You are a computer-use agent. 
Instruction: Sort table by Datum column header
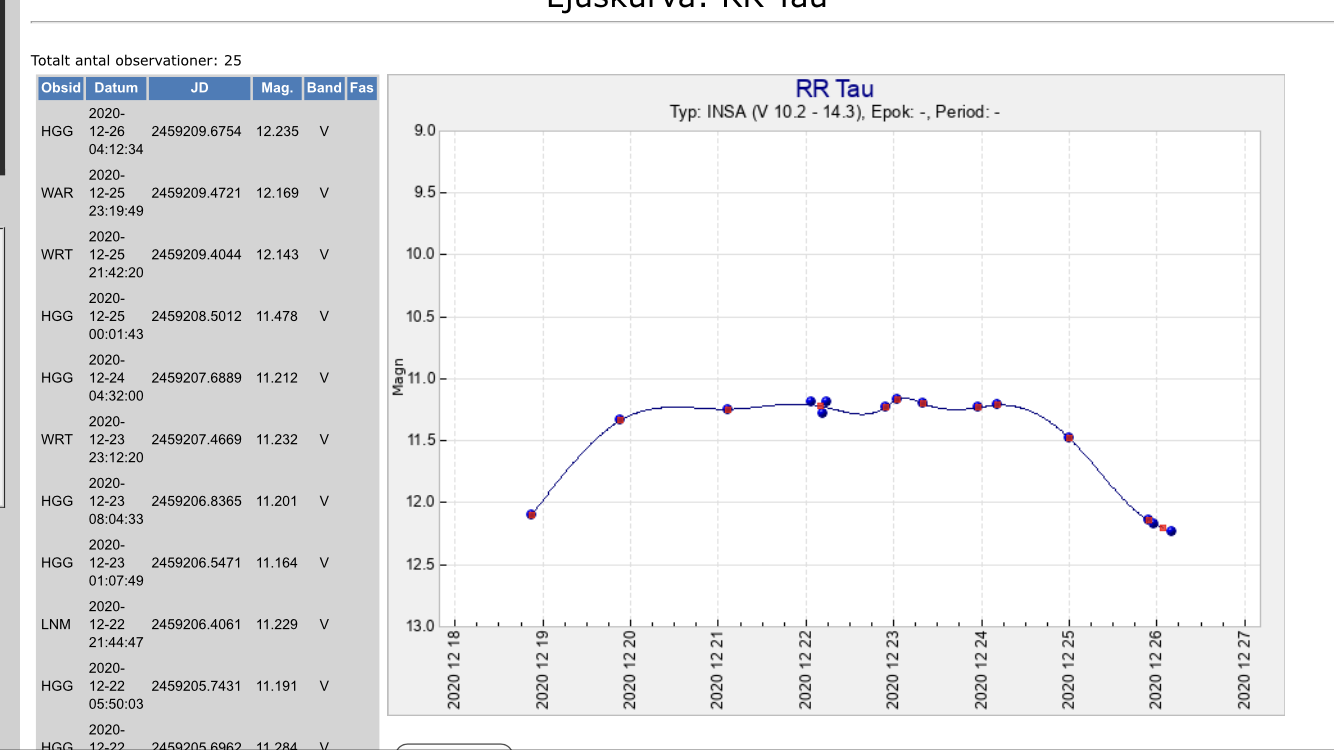116,88
